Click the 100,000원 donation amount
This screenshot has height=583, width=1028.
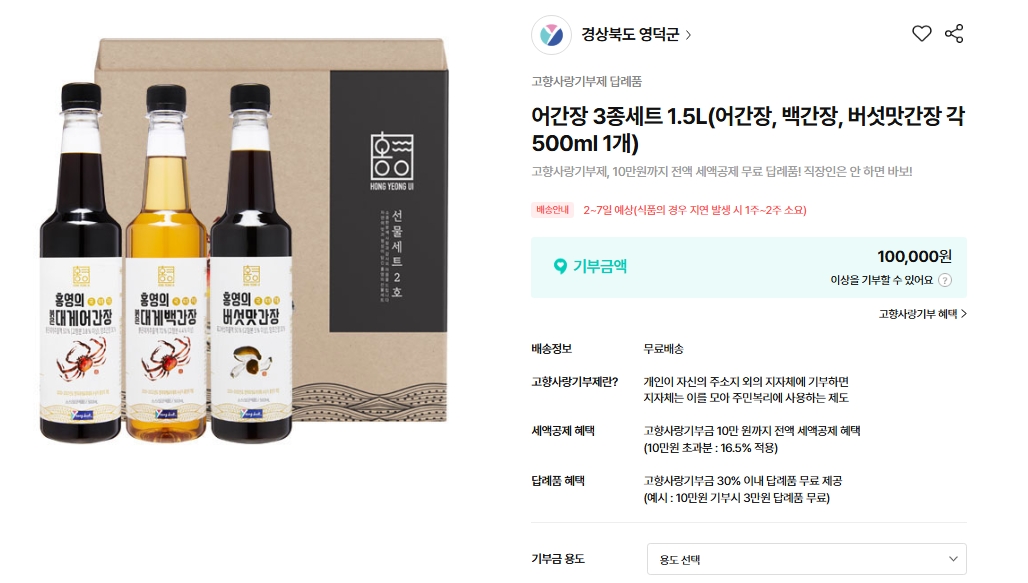coord(914,256)
